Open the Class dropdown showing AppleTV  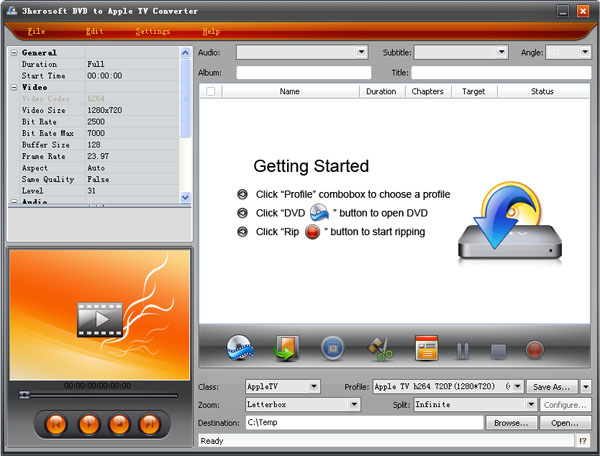pyautogui.click(x=314, y=386)
